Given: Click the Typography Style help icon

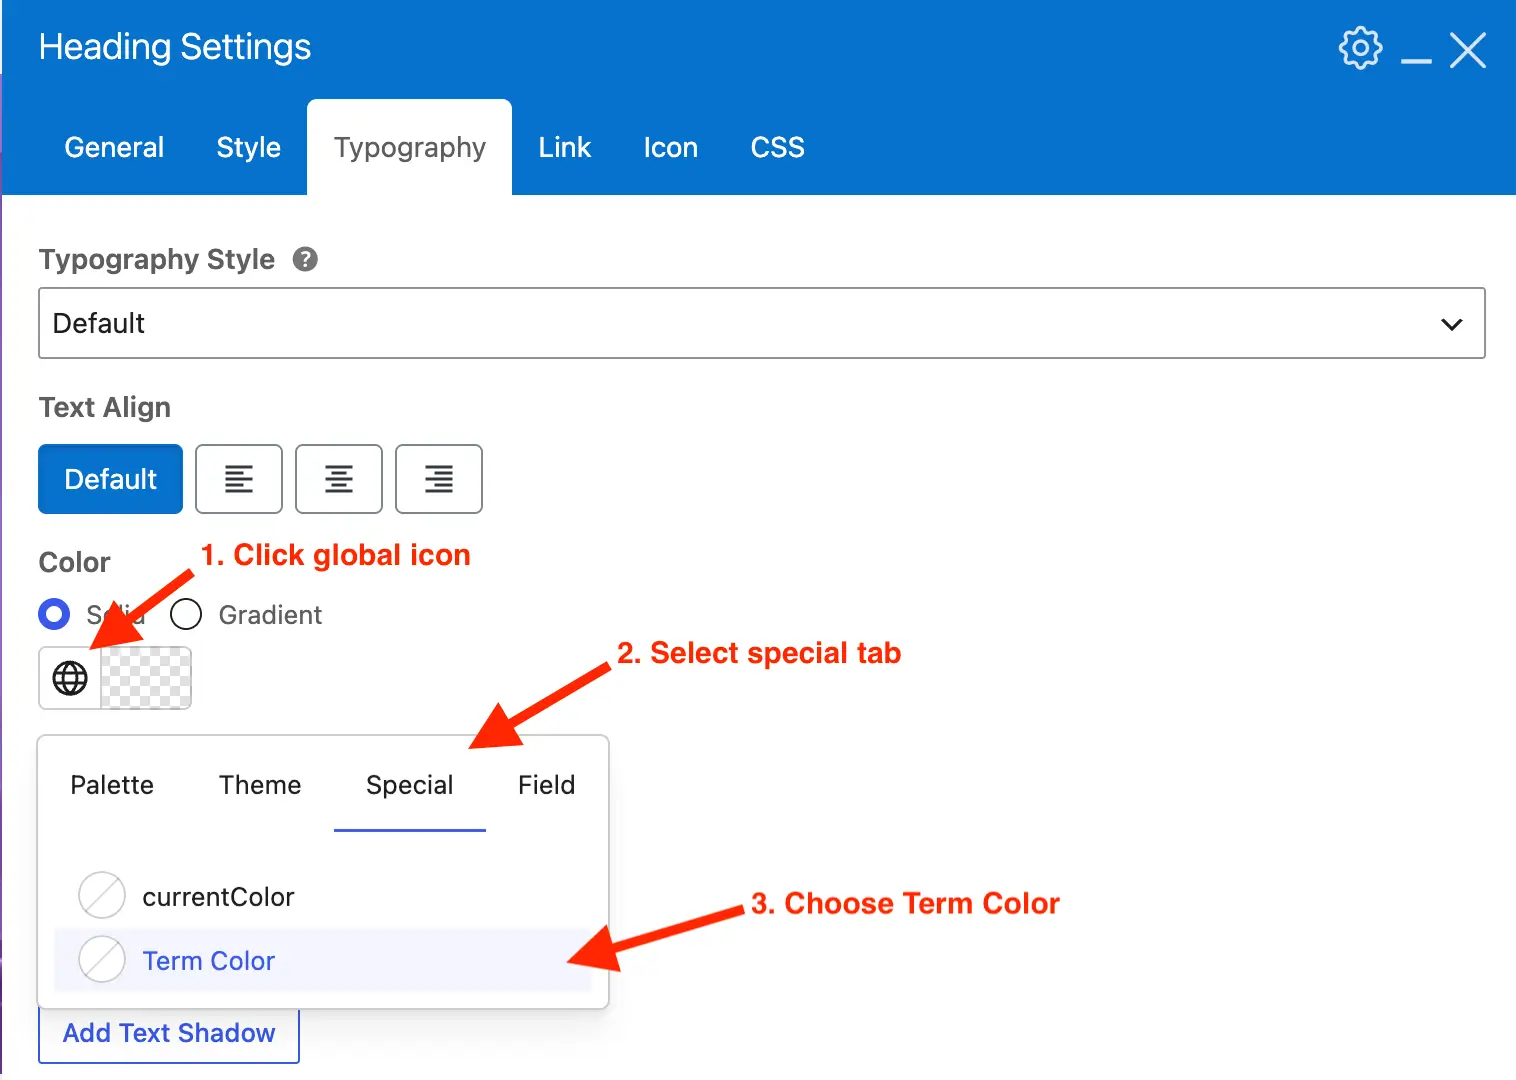Looking at the screenshot, I should coord(305,259).
